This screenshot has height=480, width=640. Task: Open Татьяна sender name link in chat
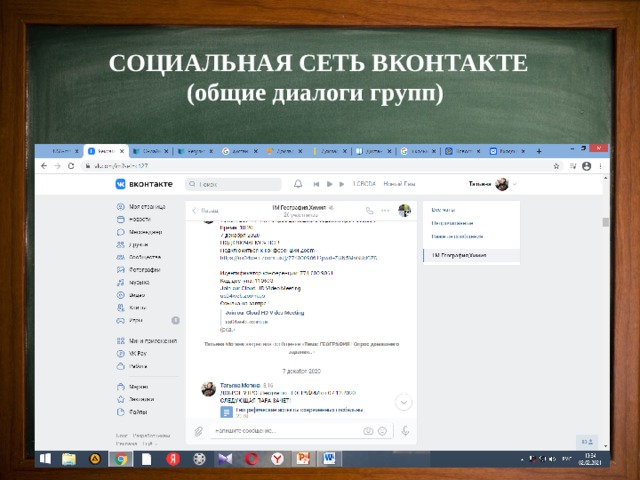(x=240, y=385)
